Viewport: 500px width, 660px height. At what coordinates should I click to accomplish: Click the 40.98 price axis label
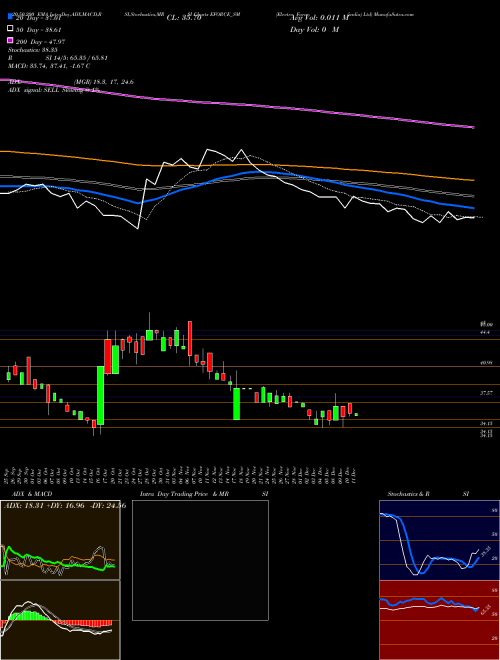486,362
